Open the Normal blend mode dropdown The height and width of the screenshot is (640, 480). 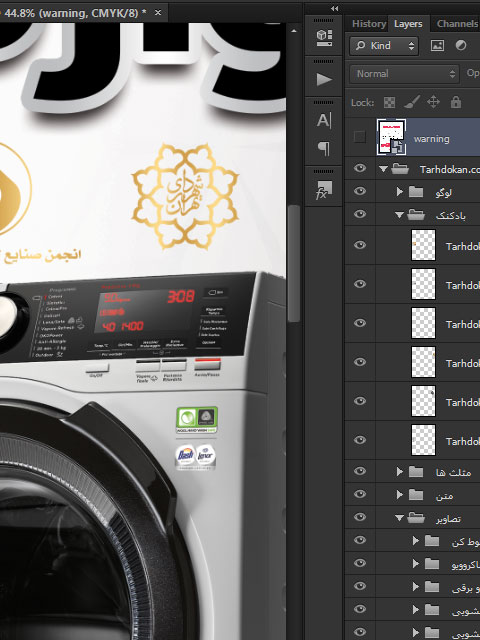point(404,74)
